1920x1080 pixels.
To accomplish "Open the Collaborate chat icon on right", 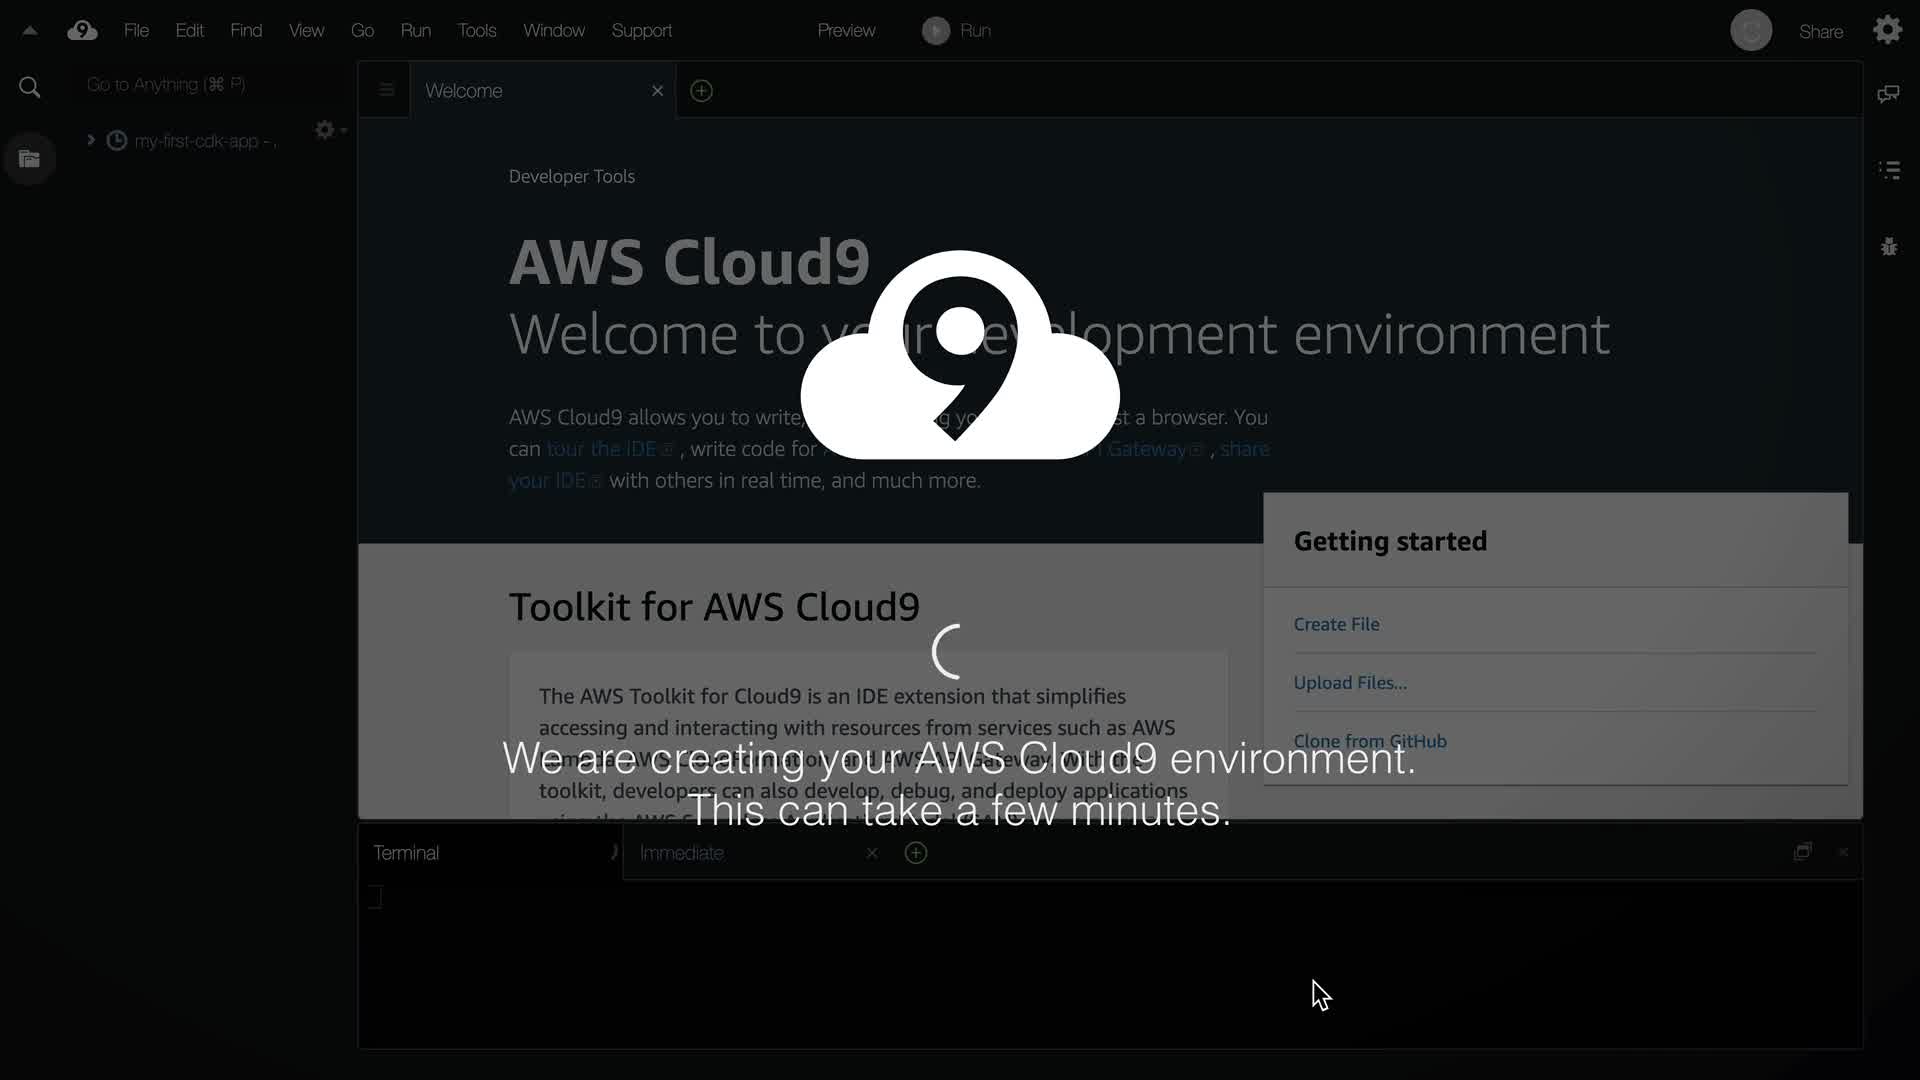I will [1888, 94].
